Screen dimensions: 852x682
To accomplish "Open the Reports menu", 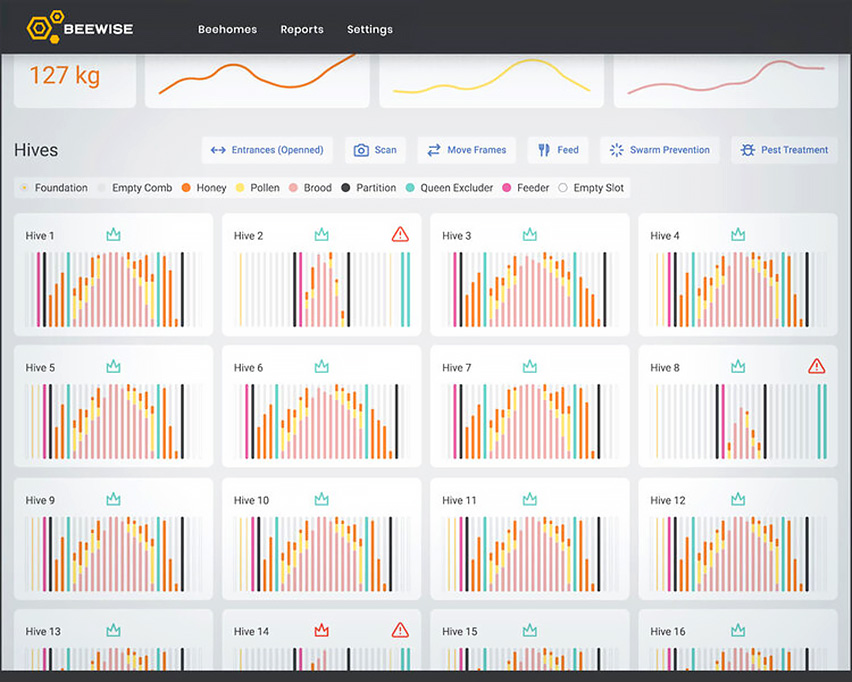I will click(x=302, y=29).
